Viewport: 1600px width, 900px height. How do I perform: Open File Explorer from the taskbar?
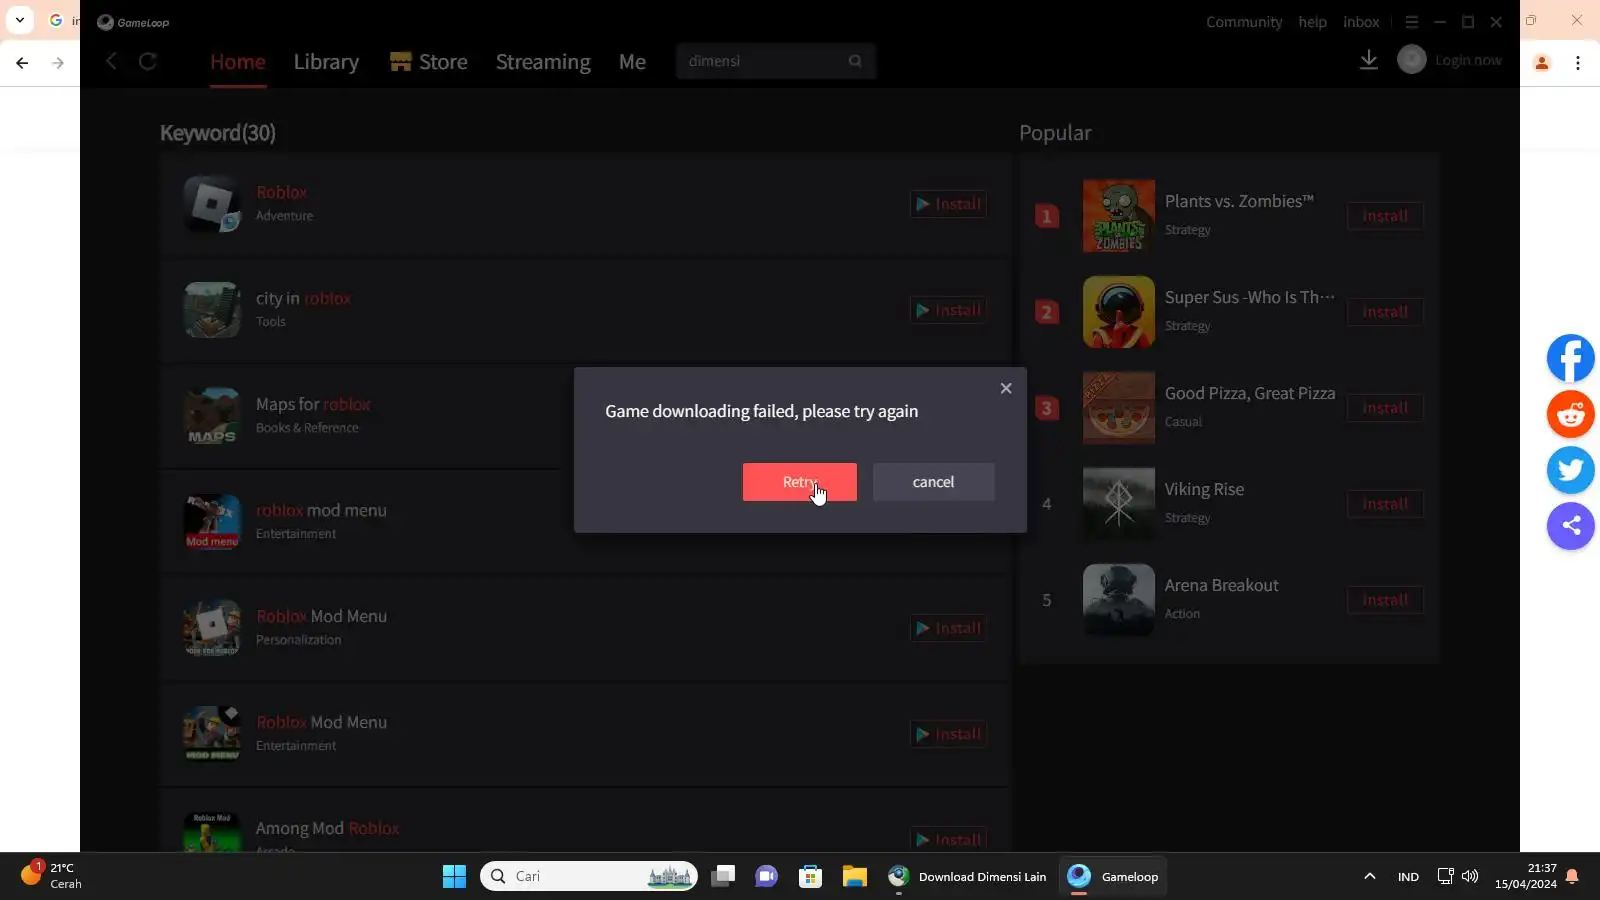(854, 877)
